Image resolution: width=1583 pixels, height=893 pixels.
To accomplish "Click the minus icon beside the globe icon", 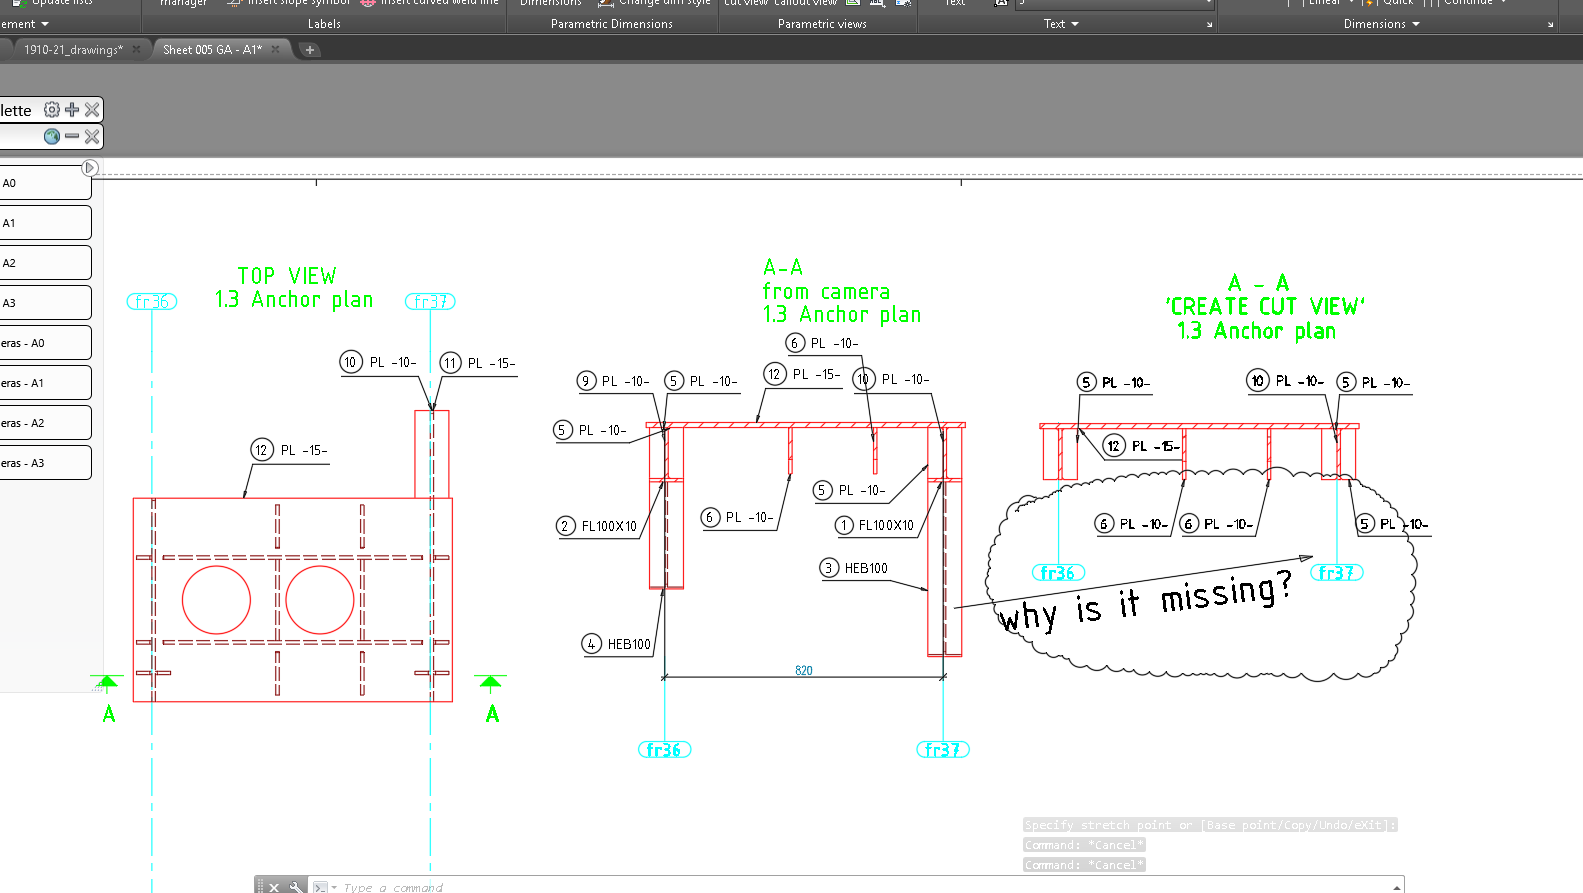I will click(x=72, y=137).
